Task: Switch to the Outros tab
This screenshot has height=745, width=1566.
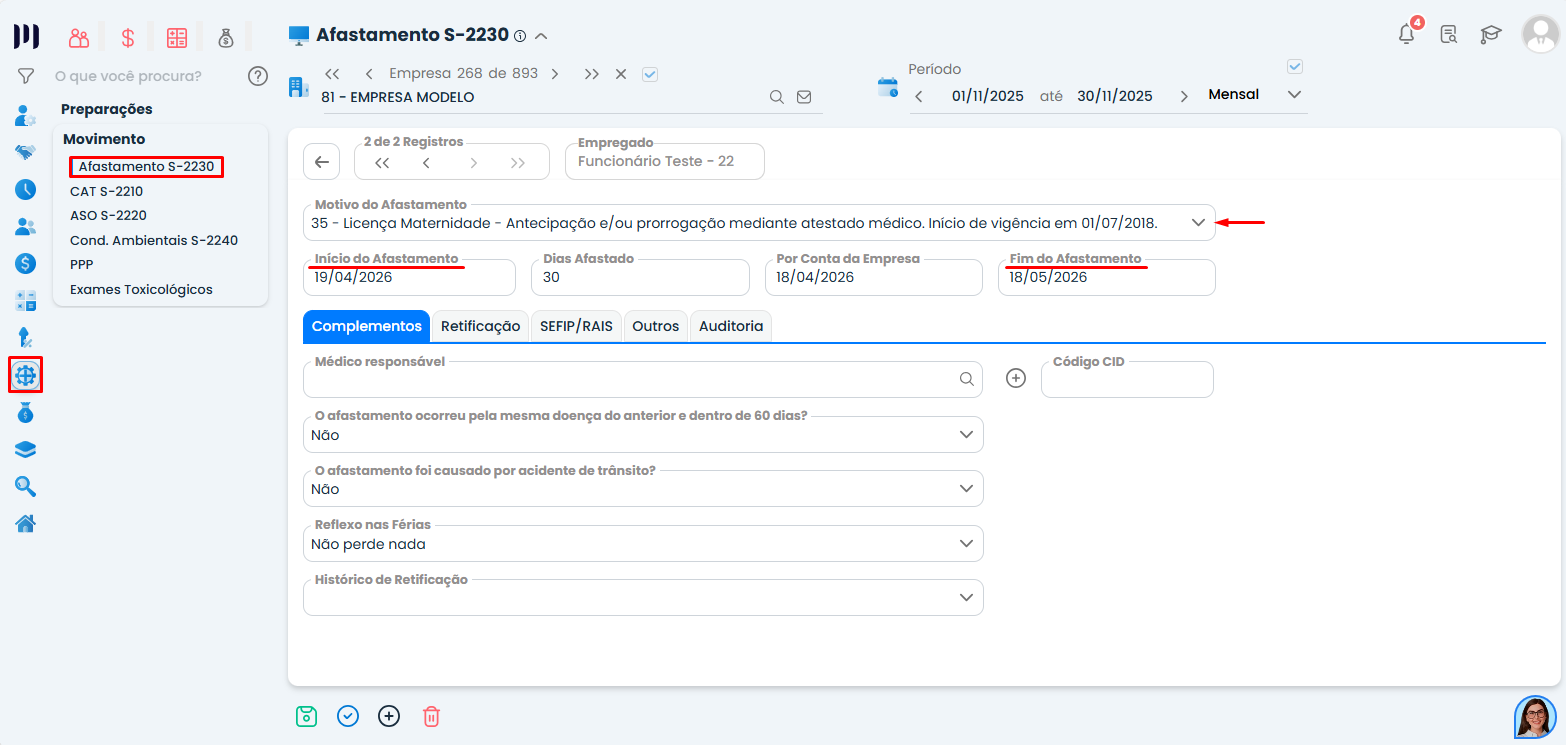Action: [655, 326]
